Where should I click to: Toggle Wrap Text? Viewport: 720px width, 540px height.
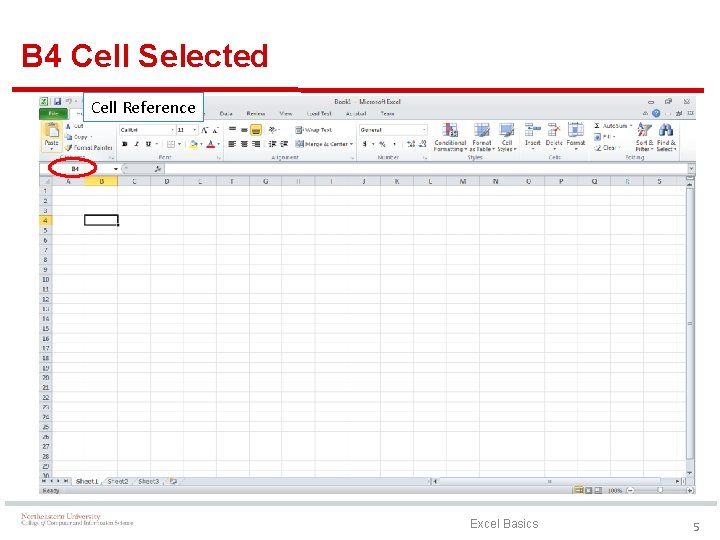[x=314, y=130]
